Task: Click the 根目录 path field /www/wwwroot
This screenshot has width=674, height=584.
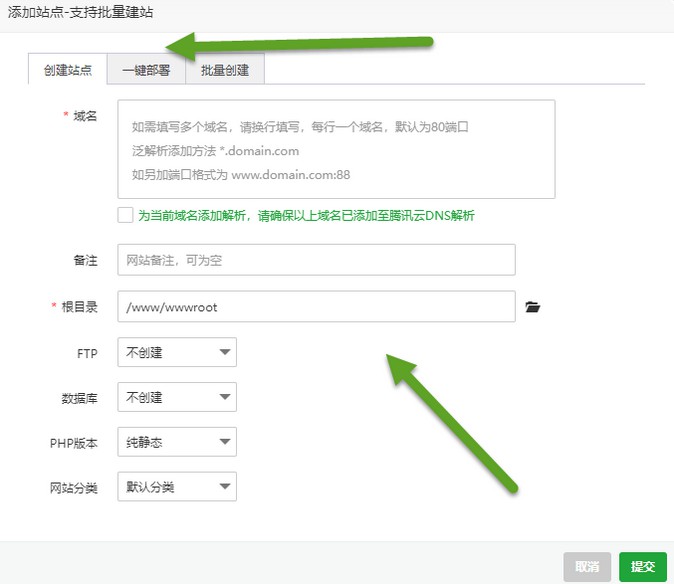Action: 316,306
